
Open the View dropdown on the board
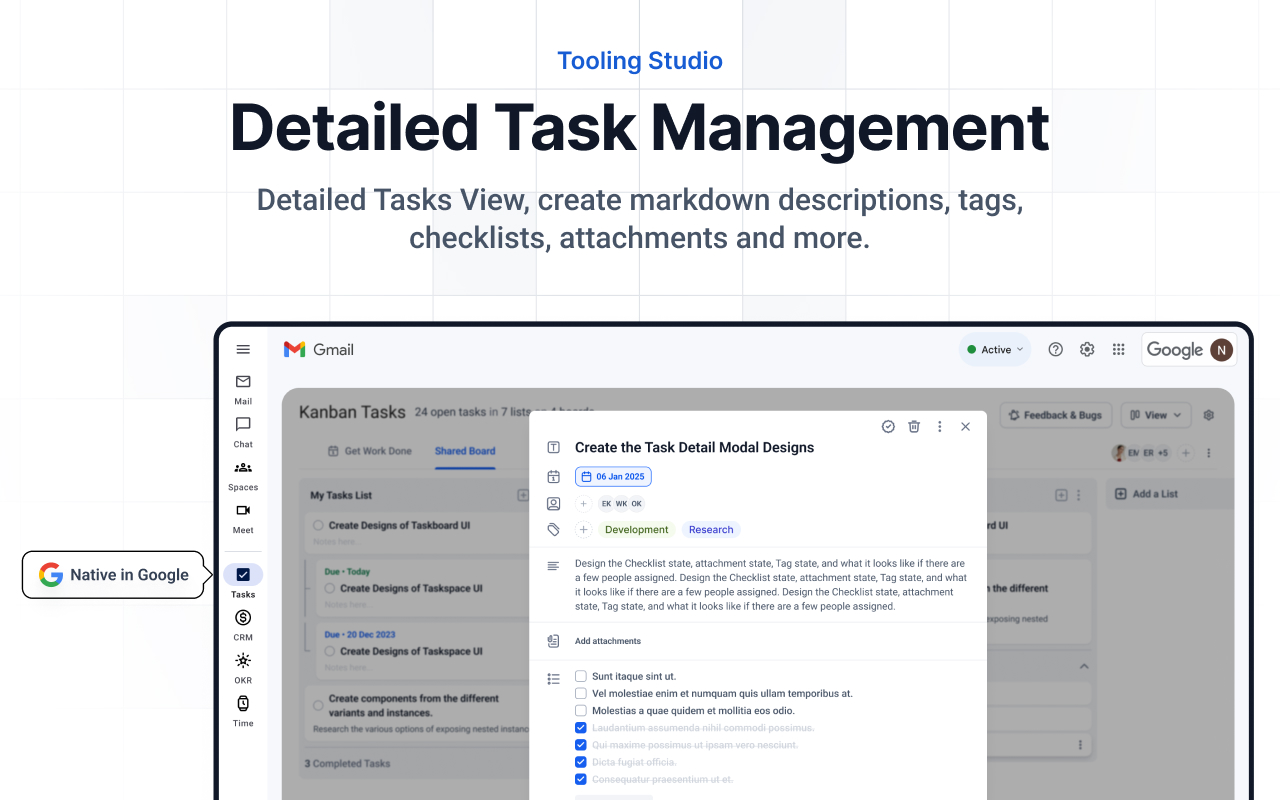(1155, 414)
